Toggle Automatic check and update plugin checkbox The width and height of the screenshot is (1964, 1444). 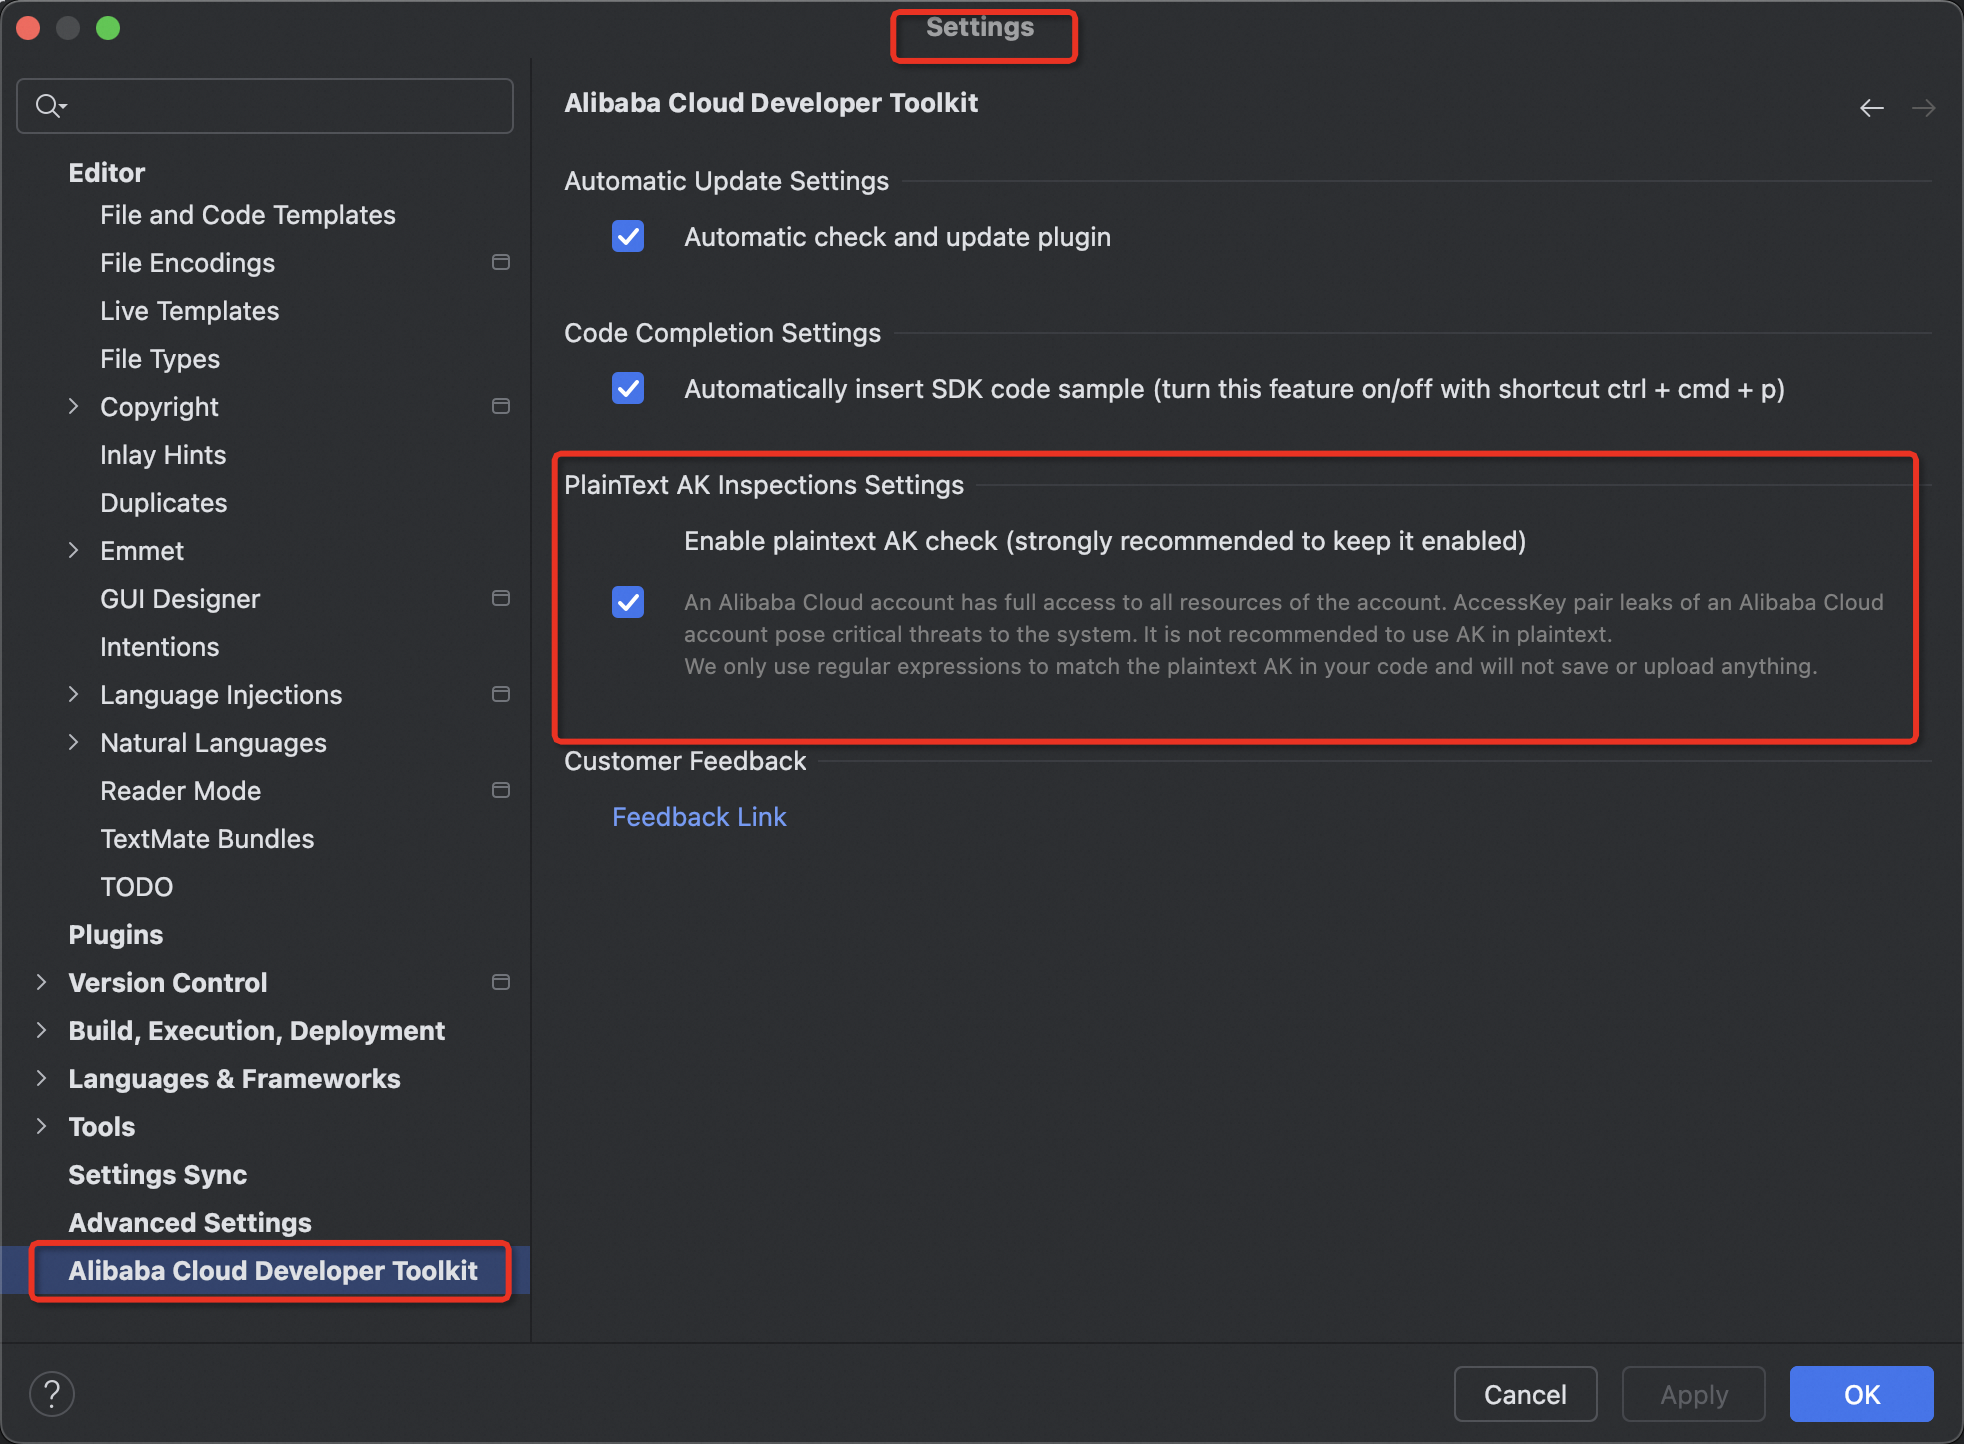(x=628, y=237)
